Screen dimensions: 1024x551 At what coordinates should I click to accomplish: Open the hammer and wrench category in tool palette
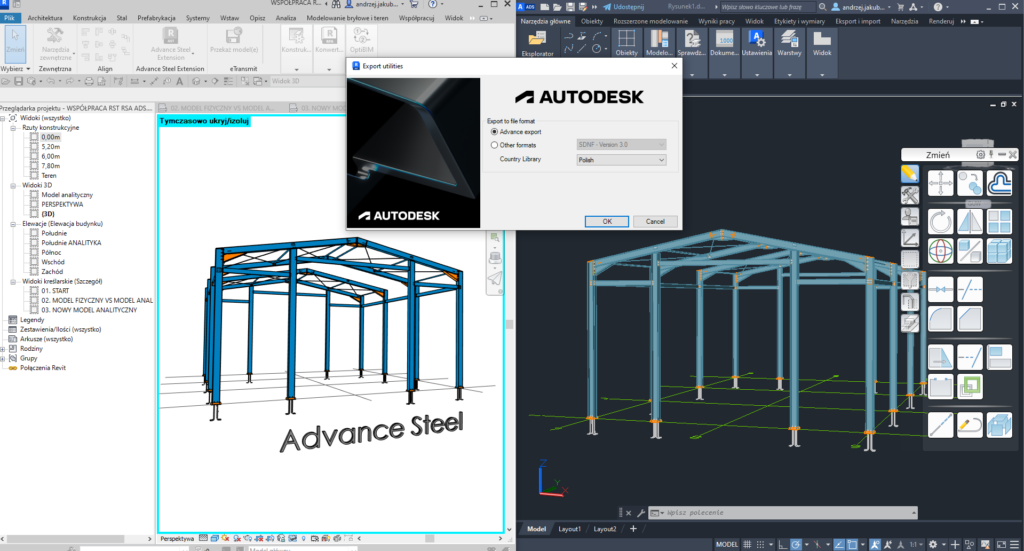(x=910, y=195)
